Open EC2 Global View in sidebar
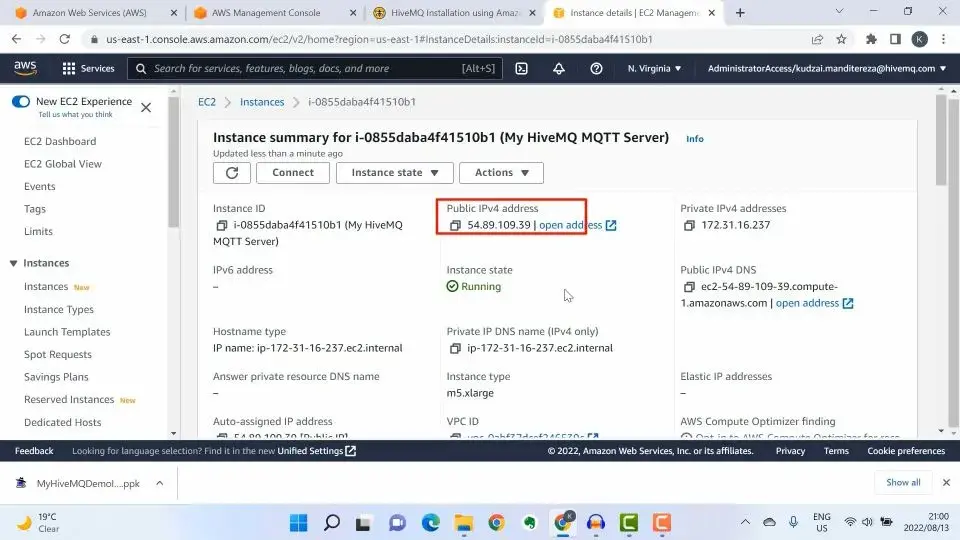 [63, 164]
